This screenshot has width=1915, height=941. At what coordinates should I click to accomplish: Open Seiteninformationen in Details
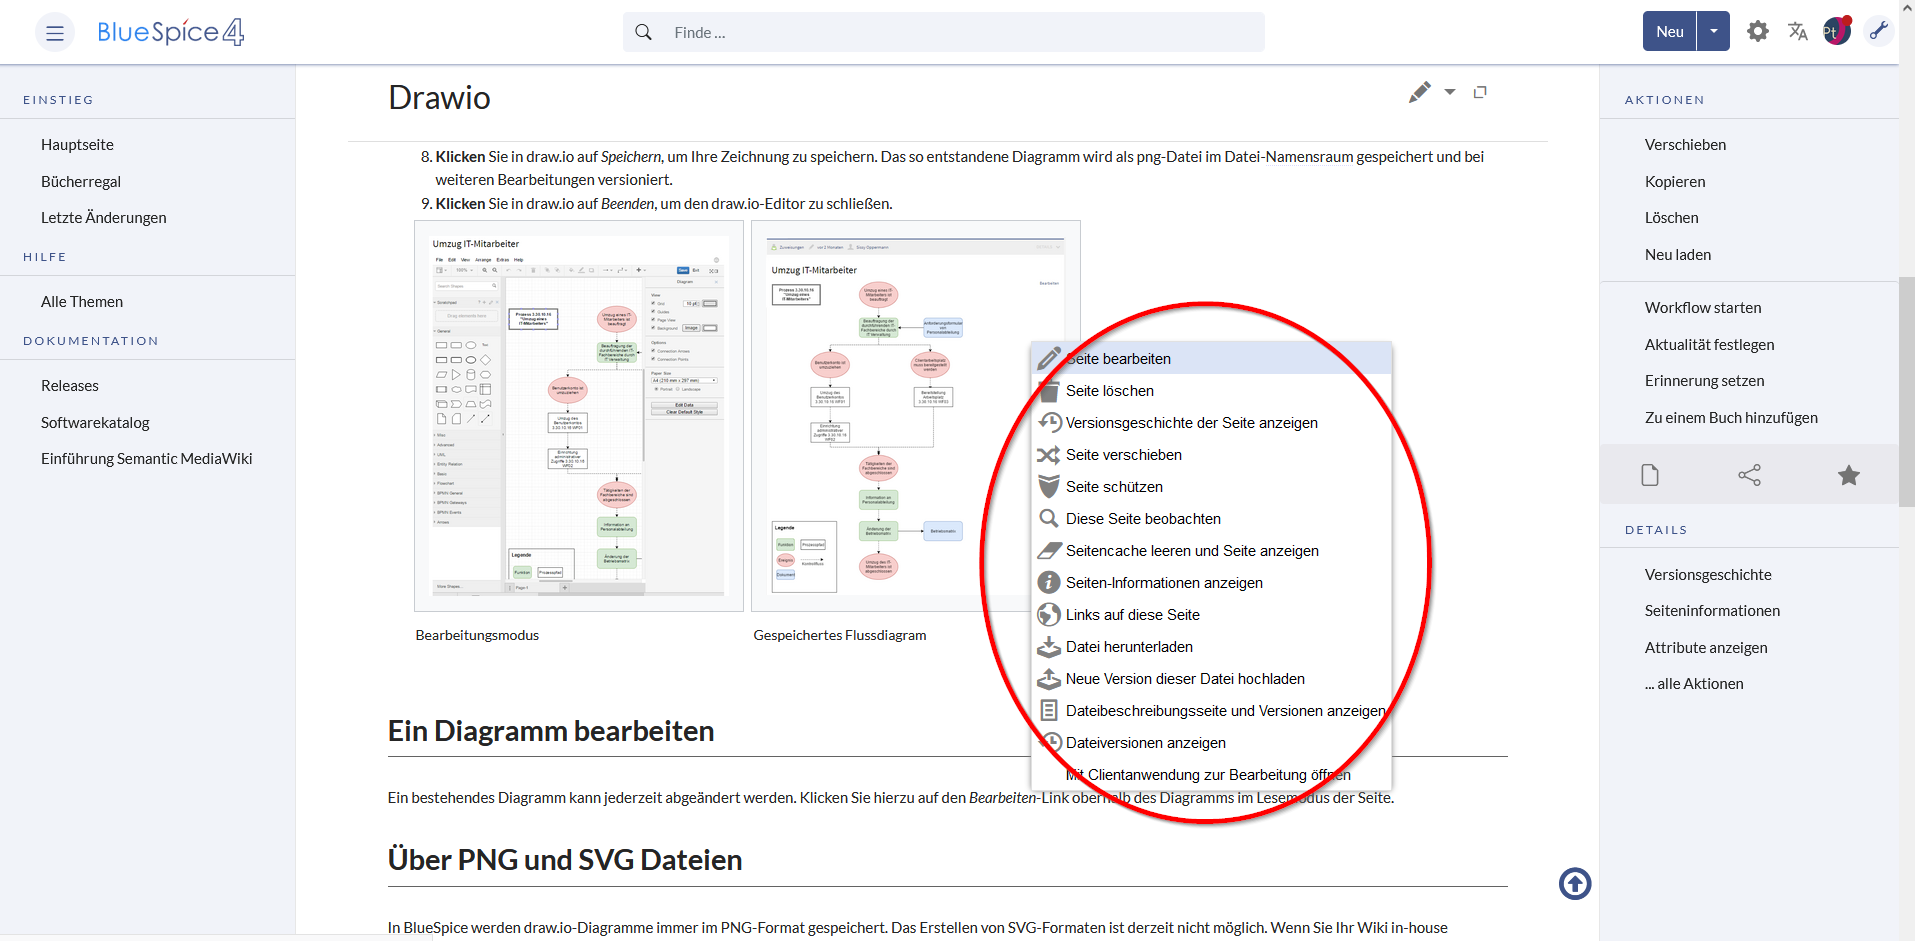click(x=1712, y=611)
